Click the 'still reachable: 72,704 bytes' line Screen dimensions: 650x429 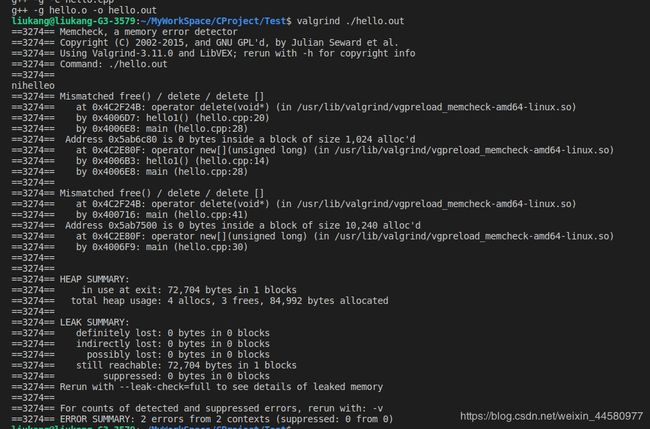pos(154,365)
